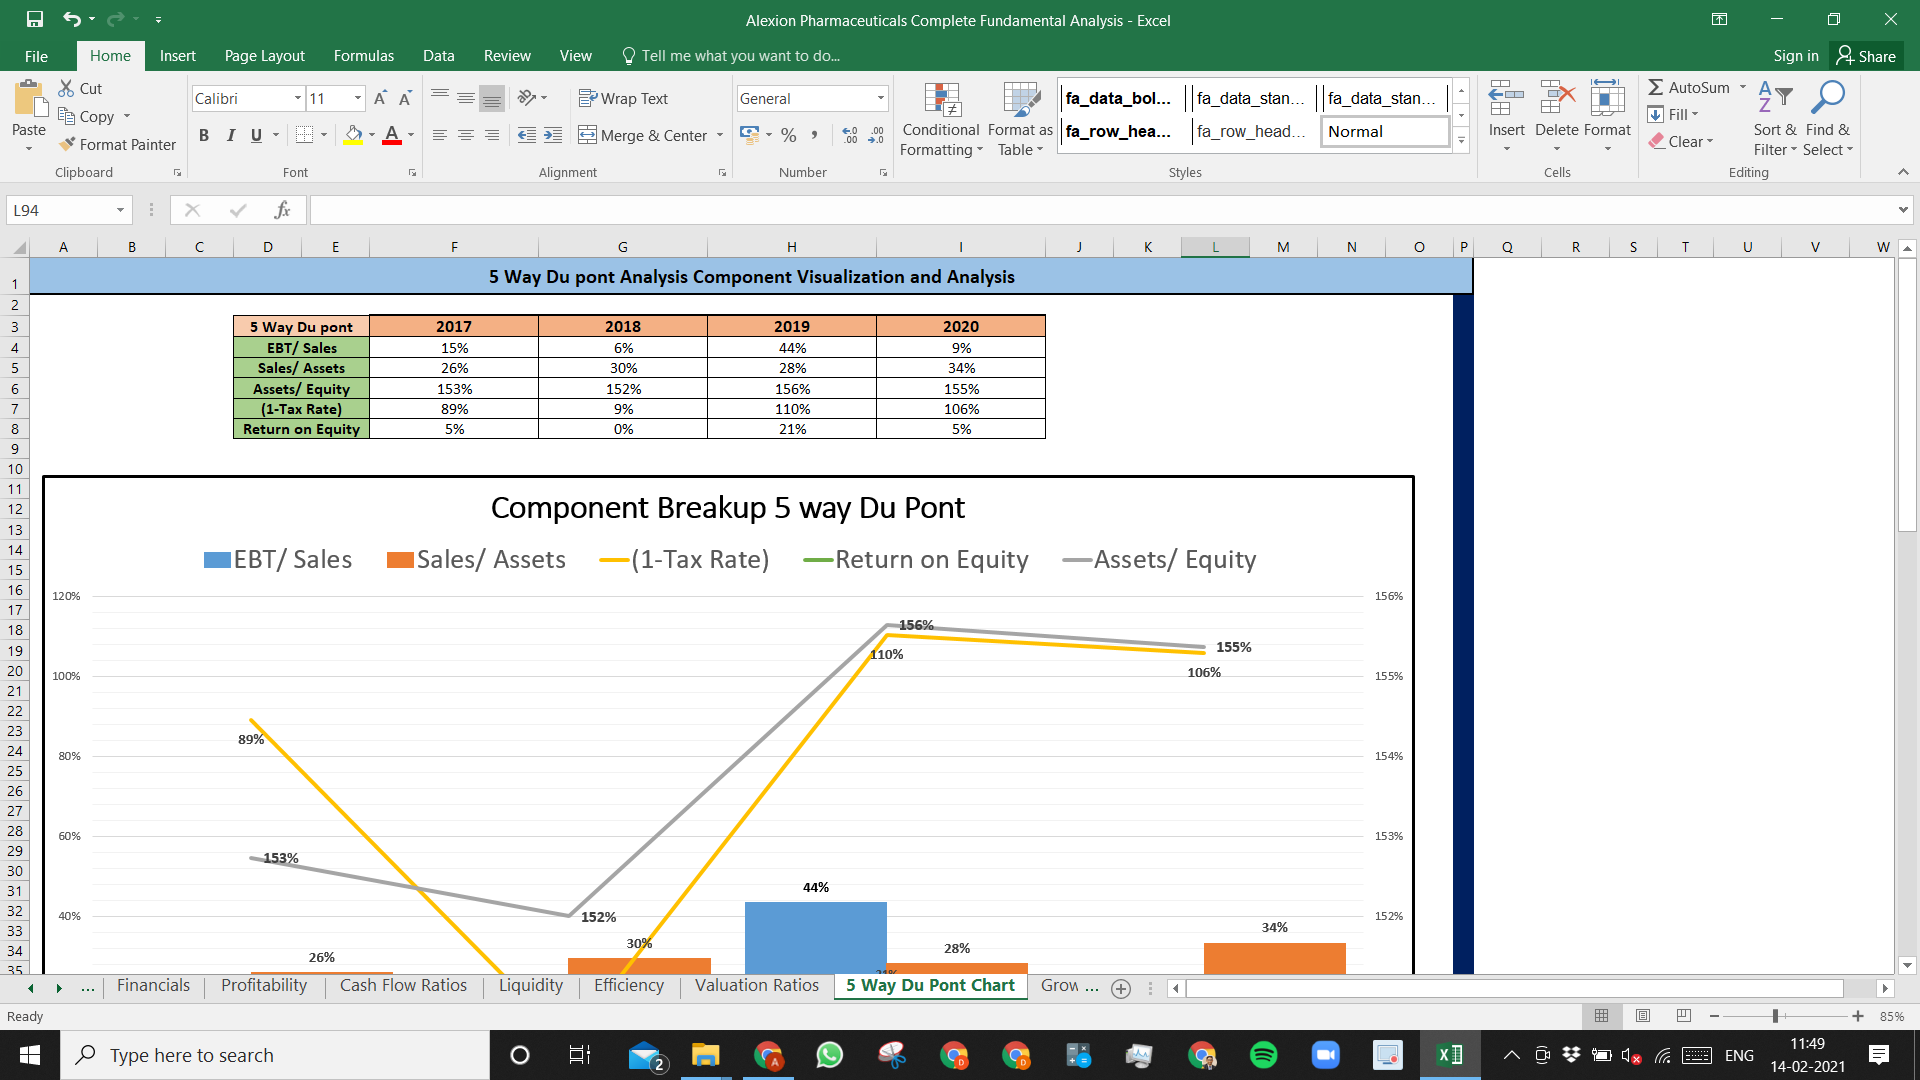
Task: Open the AutoSum dropdown arrow
Action: [1743, 87]
